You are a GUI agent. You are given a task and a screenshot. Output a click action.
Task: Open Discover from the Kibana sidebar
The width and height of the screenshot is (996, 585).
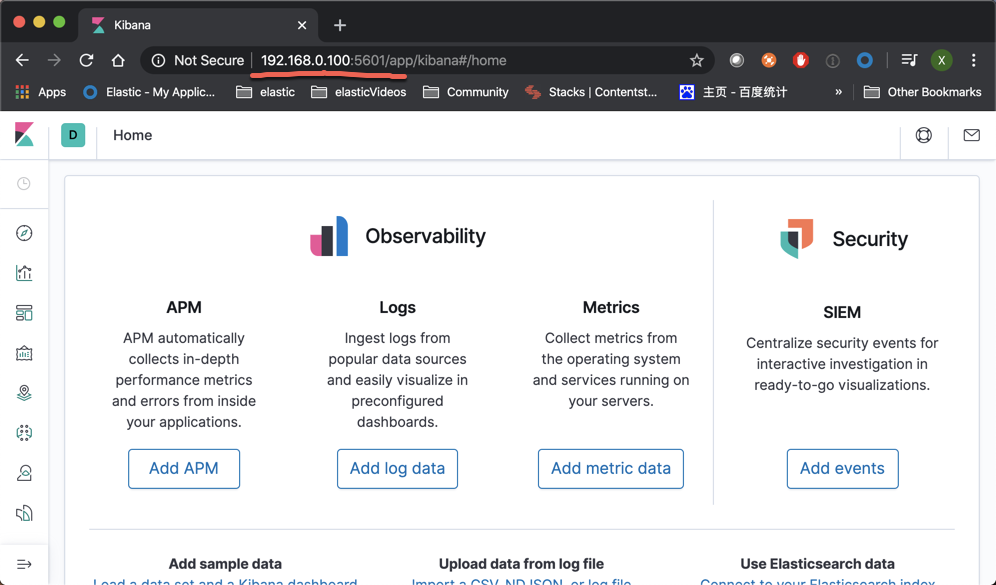click(25, 233)
